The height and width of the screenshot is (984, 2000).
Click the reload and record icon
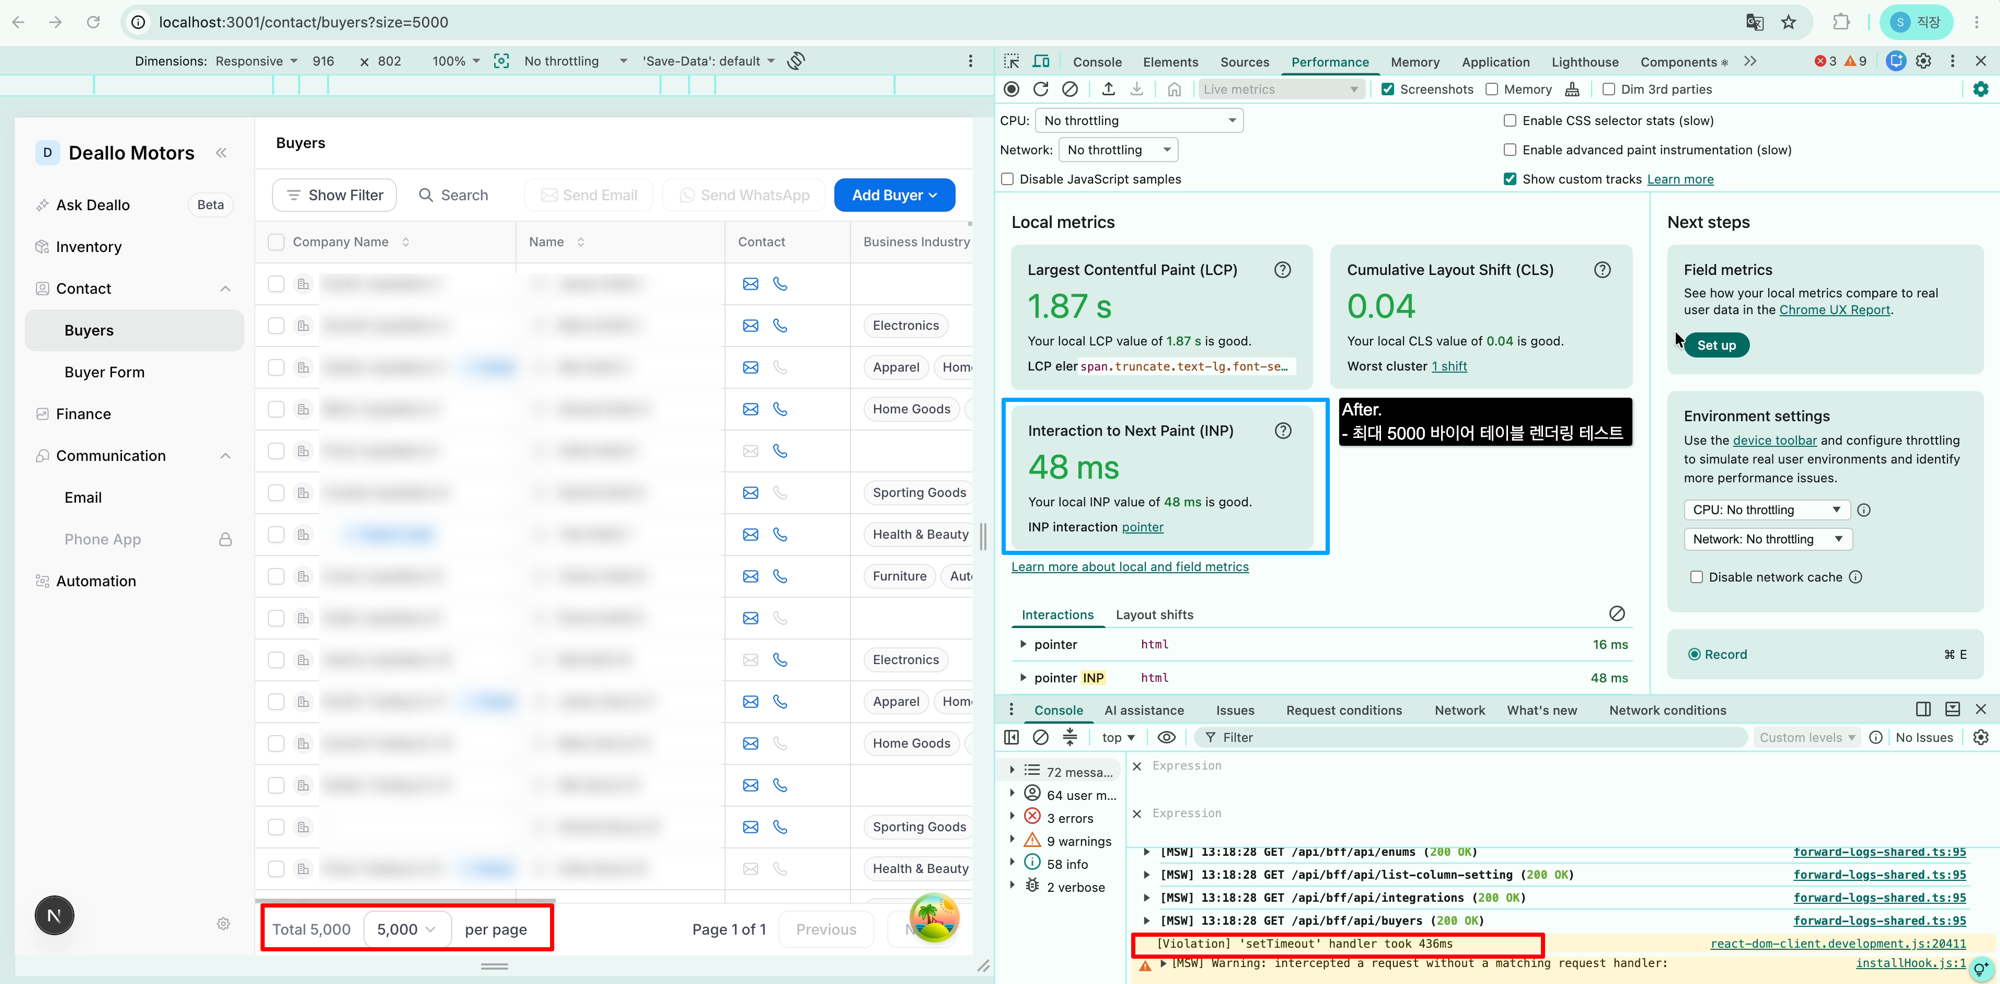1040,89
